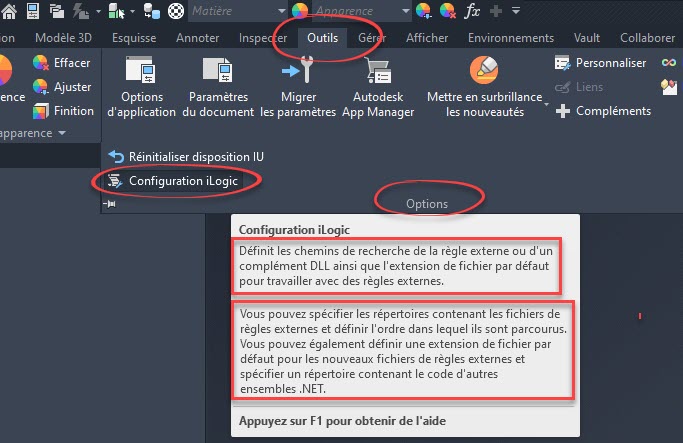This screenshot has height=443, width=683.
Task: Switch to the Esquisse tab
Action: pyautogui.click(x=133, y=38)
